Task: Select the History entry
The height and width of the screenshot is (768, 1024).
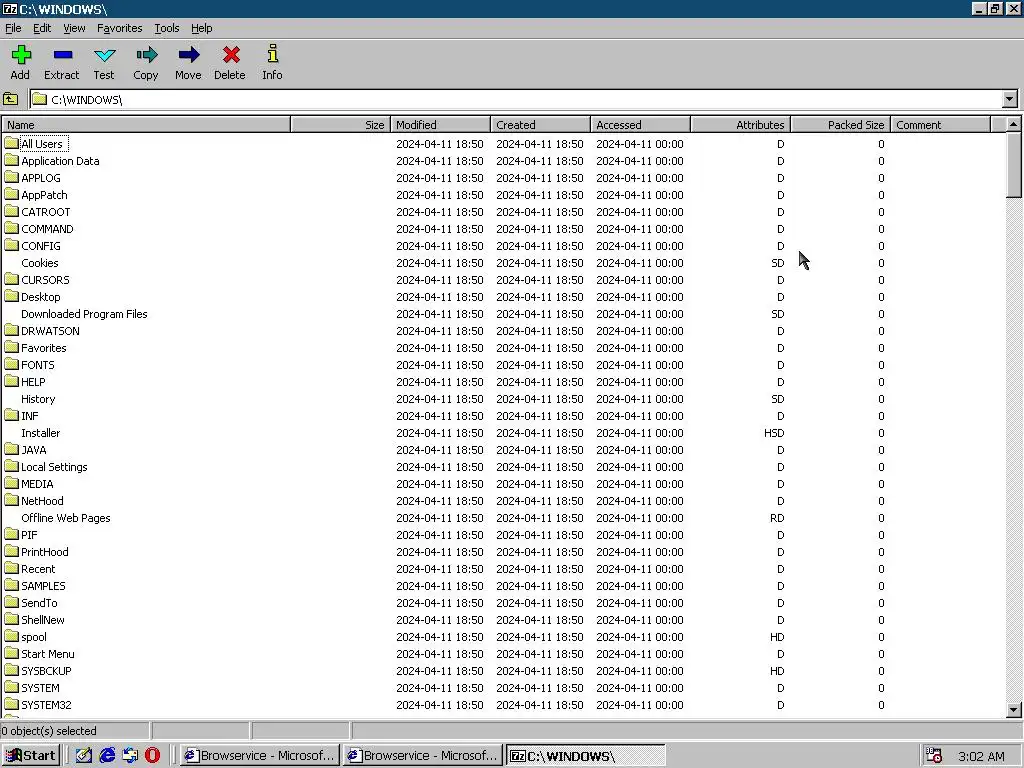Action: (38, 398)
